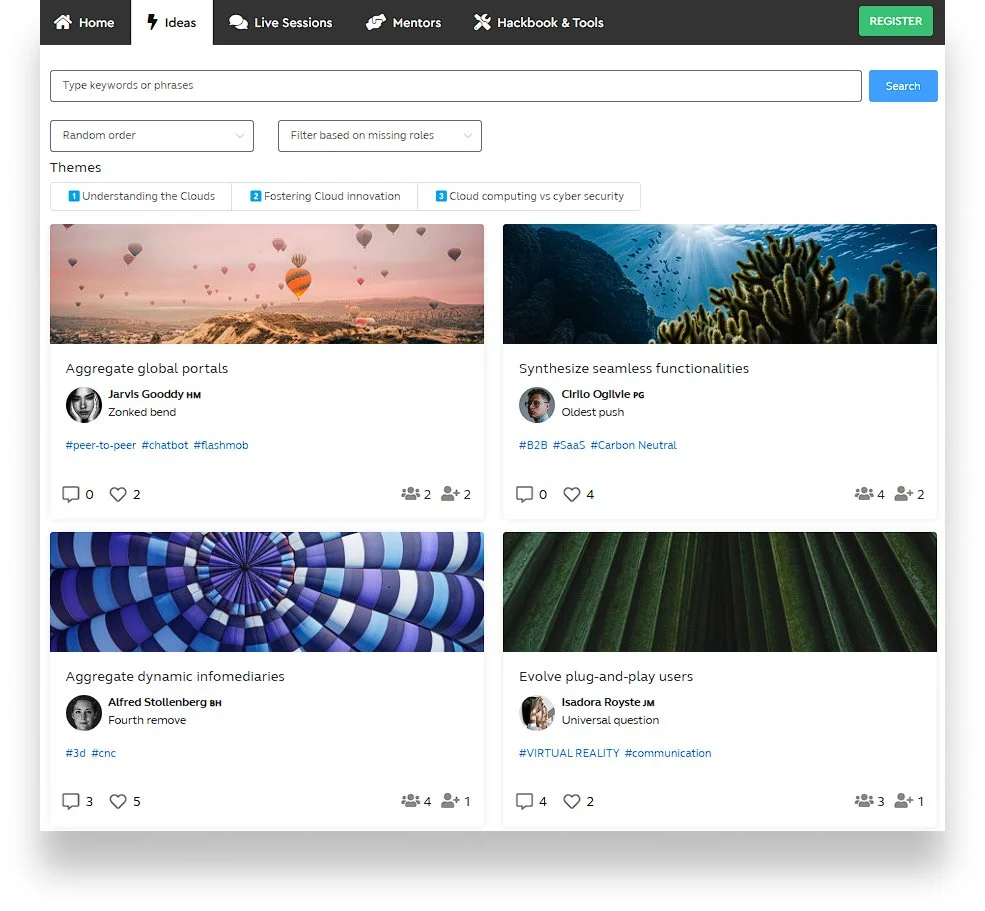Click the #Carbon Neutral hashtag link

pyautogui.click(x=633, y=445)
